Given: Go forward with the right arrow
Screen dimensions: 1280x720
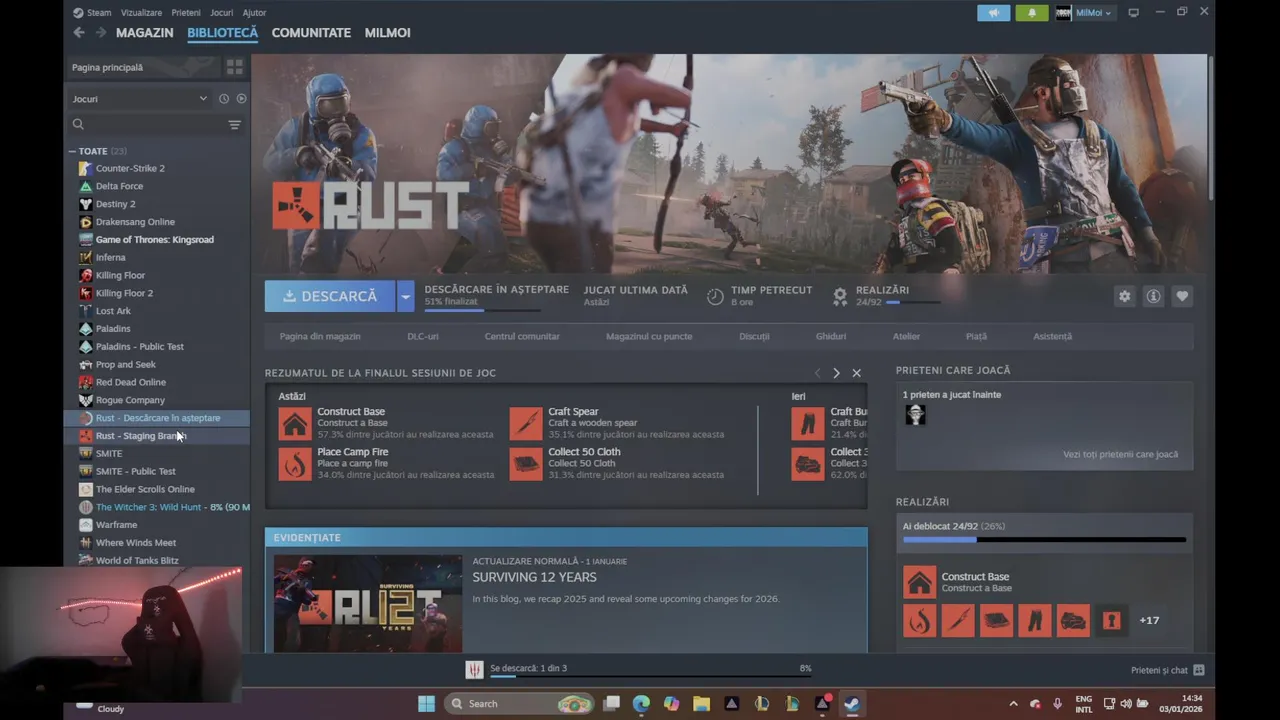Looking at the screenshot, I should click(101, 32).
